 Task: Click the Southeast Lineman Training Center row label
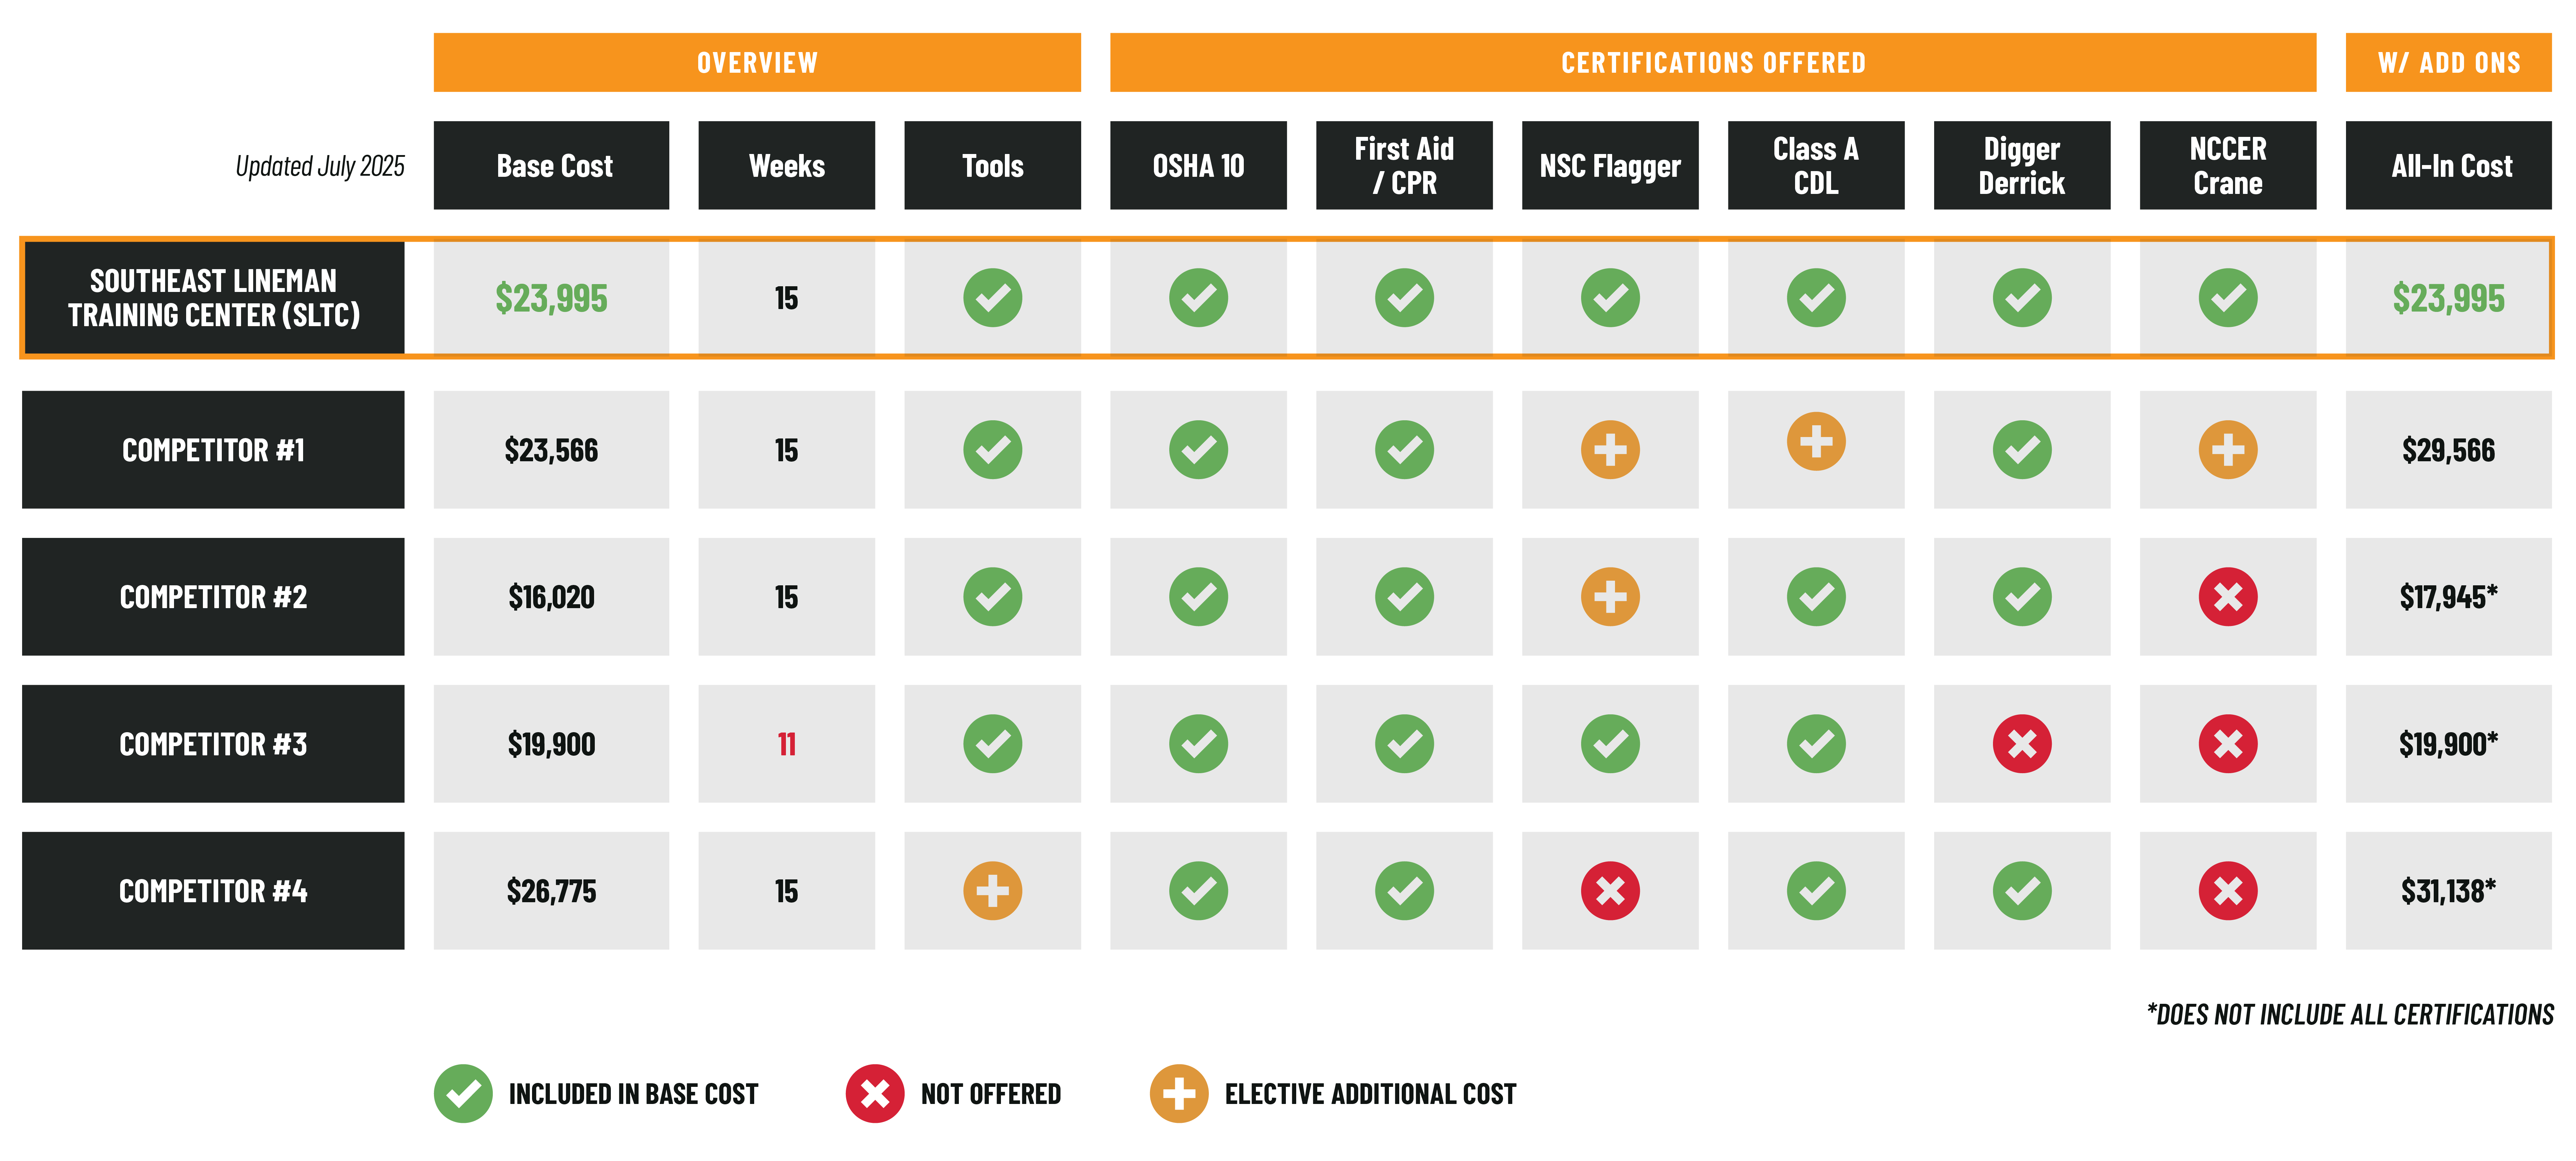pos(213,298)
